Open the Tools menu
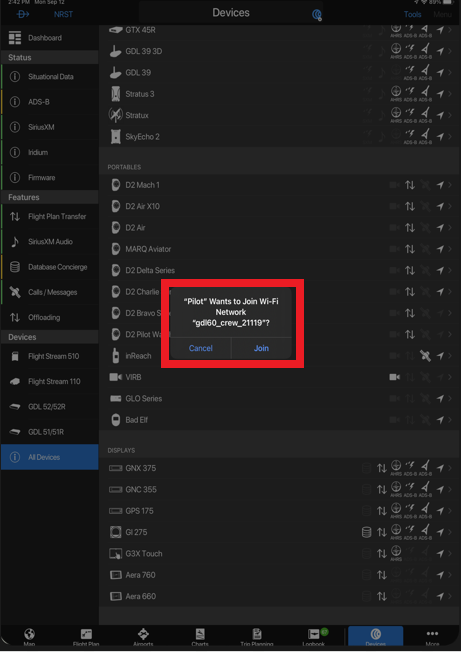 pos(412,14)
